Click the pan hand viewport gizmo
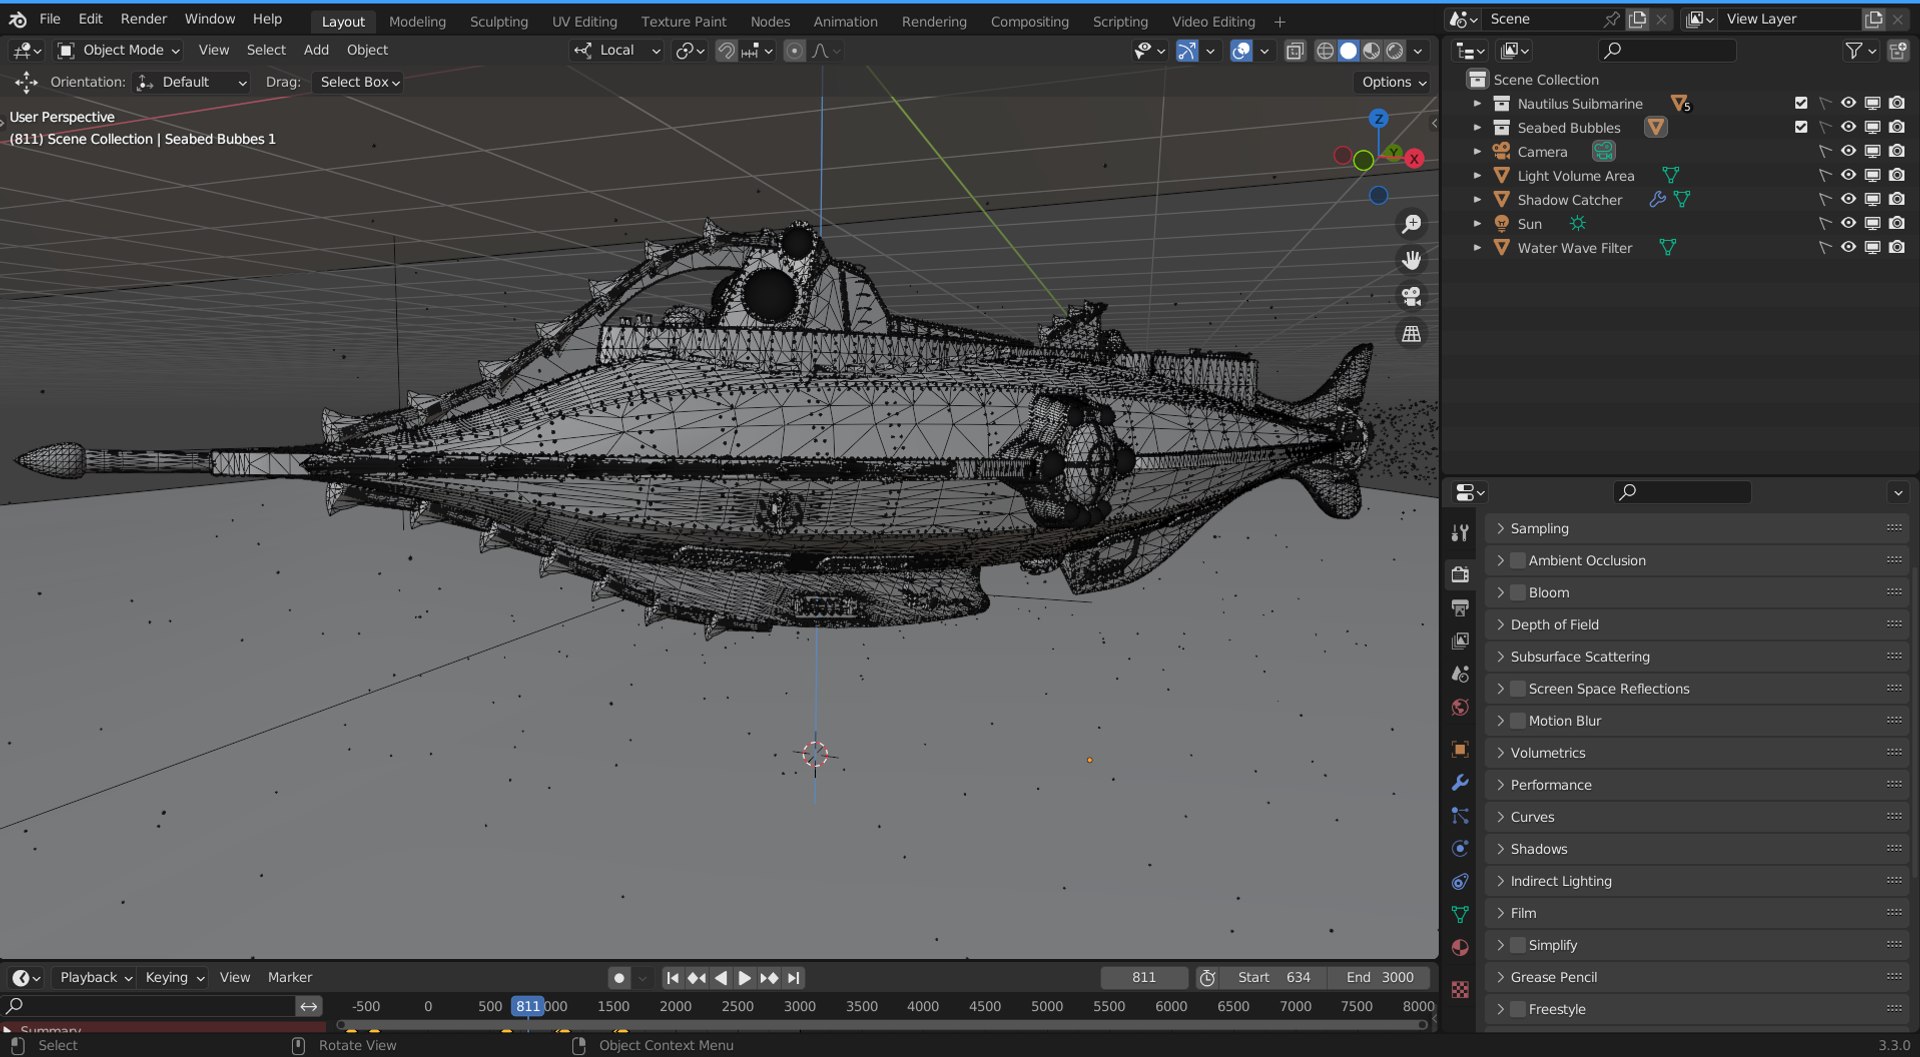1920x1057 pixels. [x=1411, y=260]
